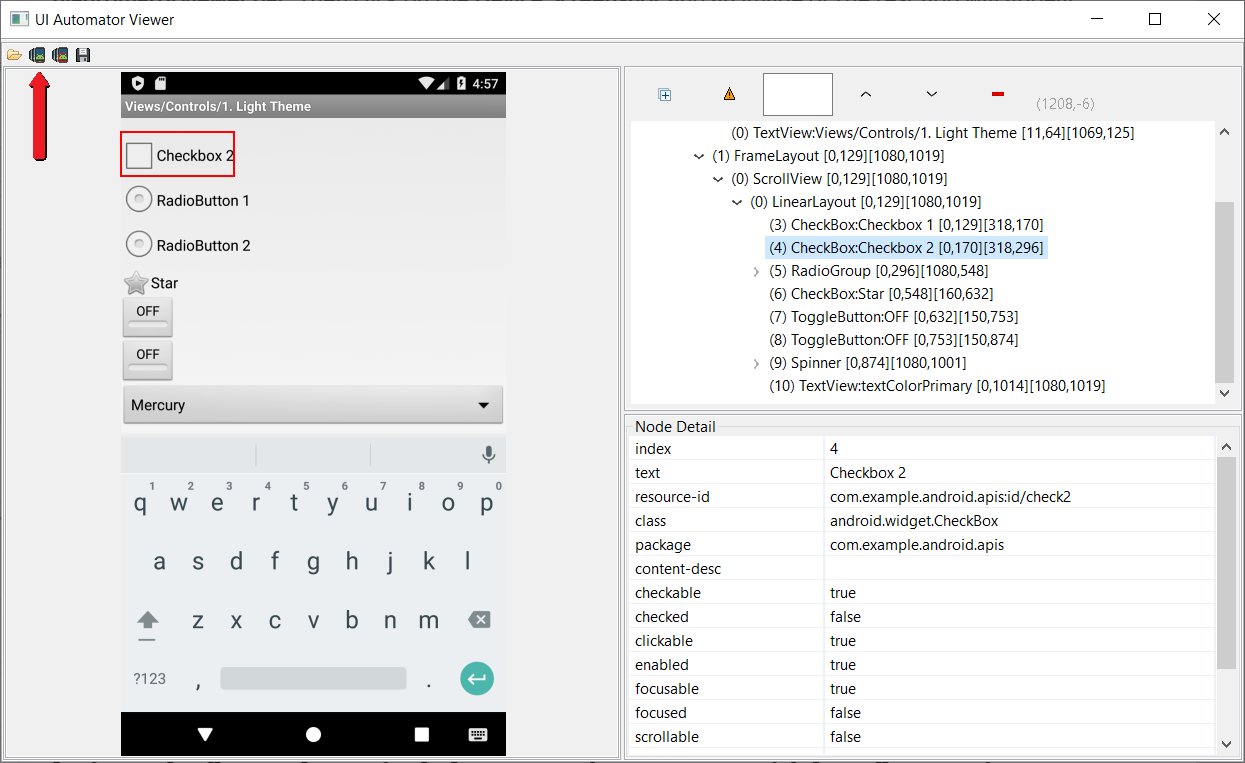This screenshot has width=1245, height=763.
Task: Tap the emulator Home button in preview
Action: point(313,733)
